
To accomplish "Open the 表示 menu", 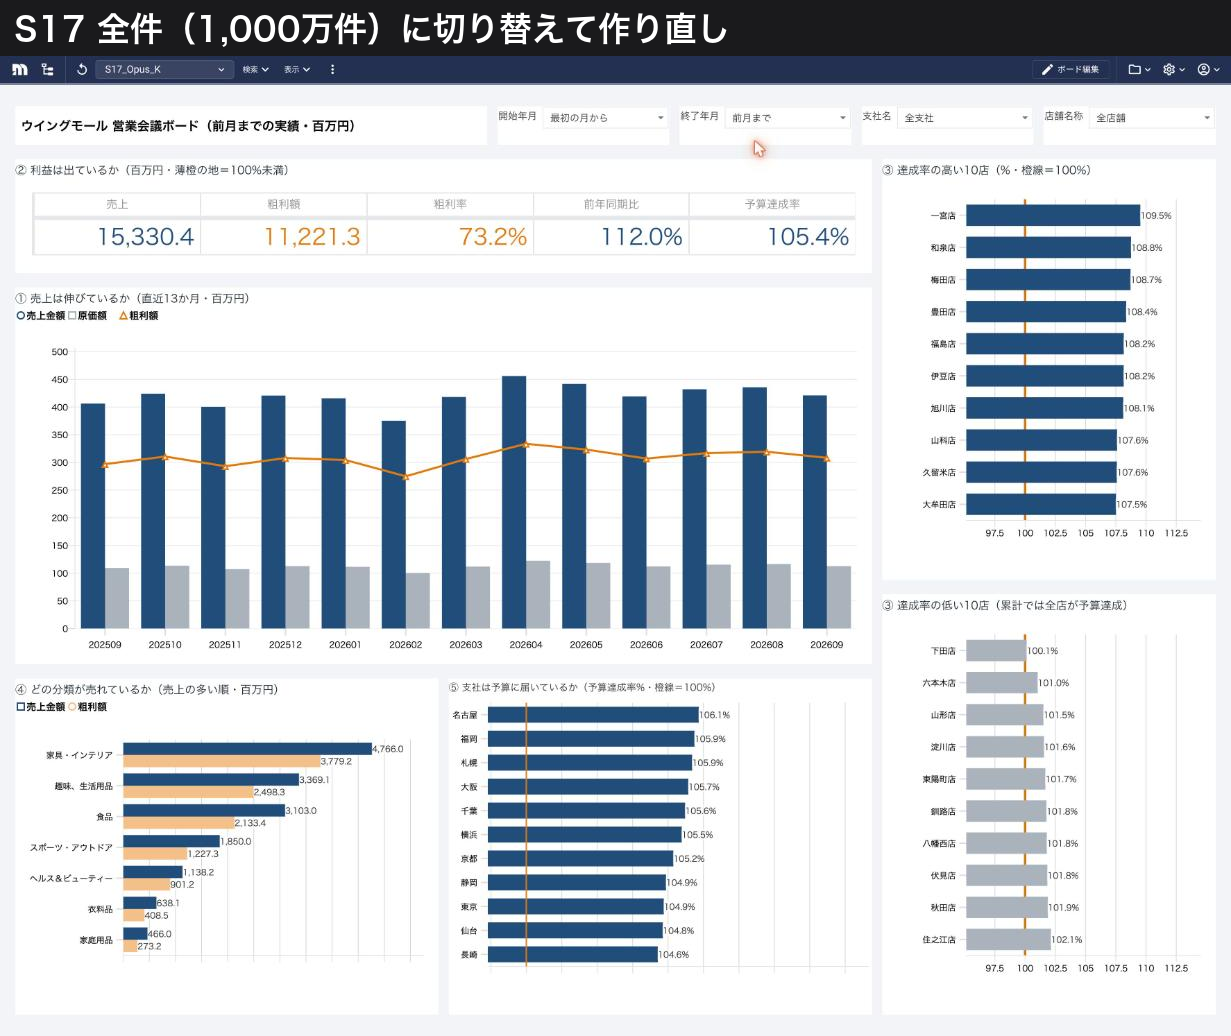I will [x=297, y=69].
